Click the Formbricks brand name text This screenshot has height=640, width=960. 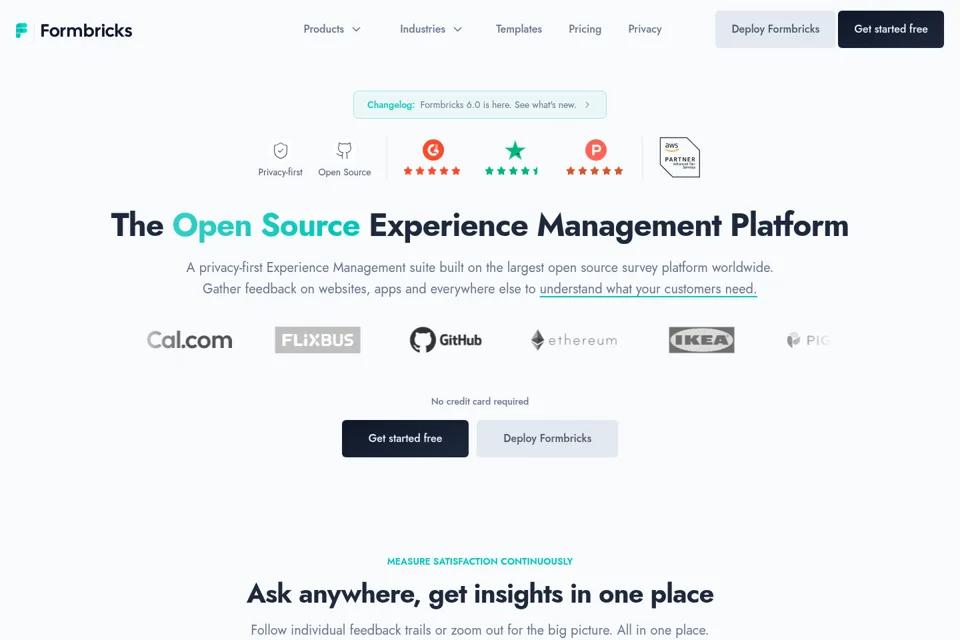coord(86,31)
